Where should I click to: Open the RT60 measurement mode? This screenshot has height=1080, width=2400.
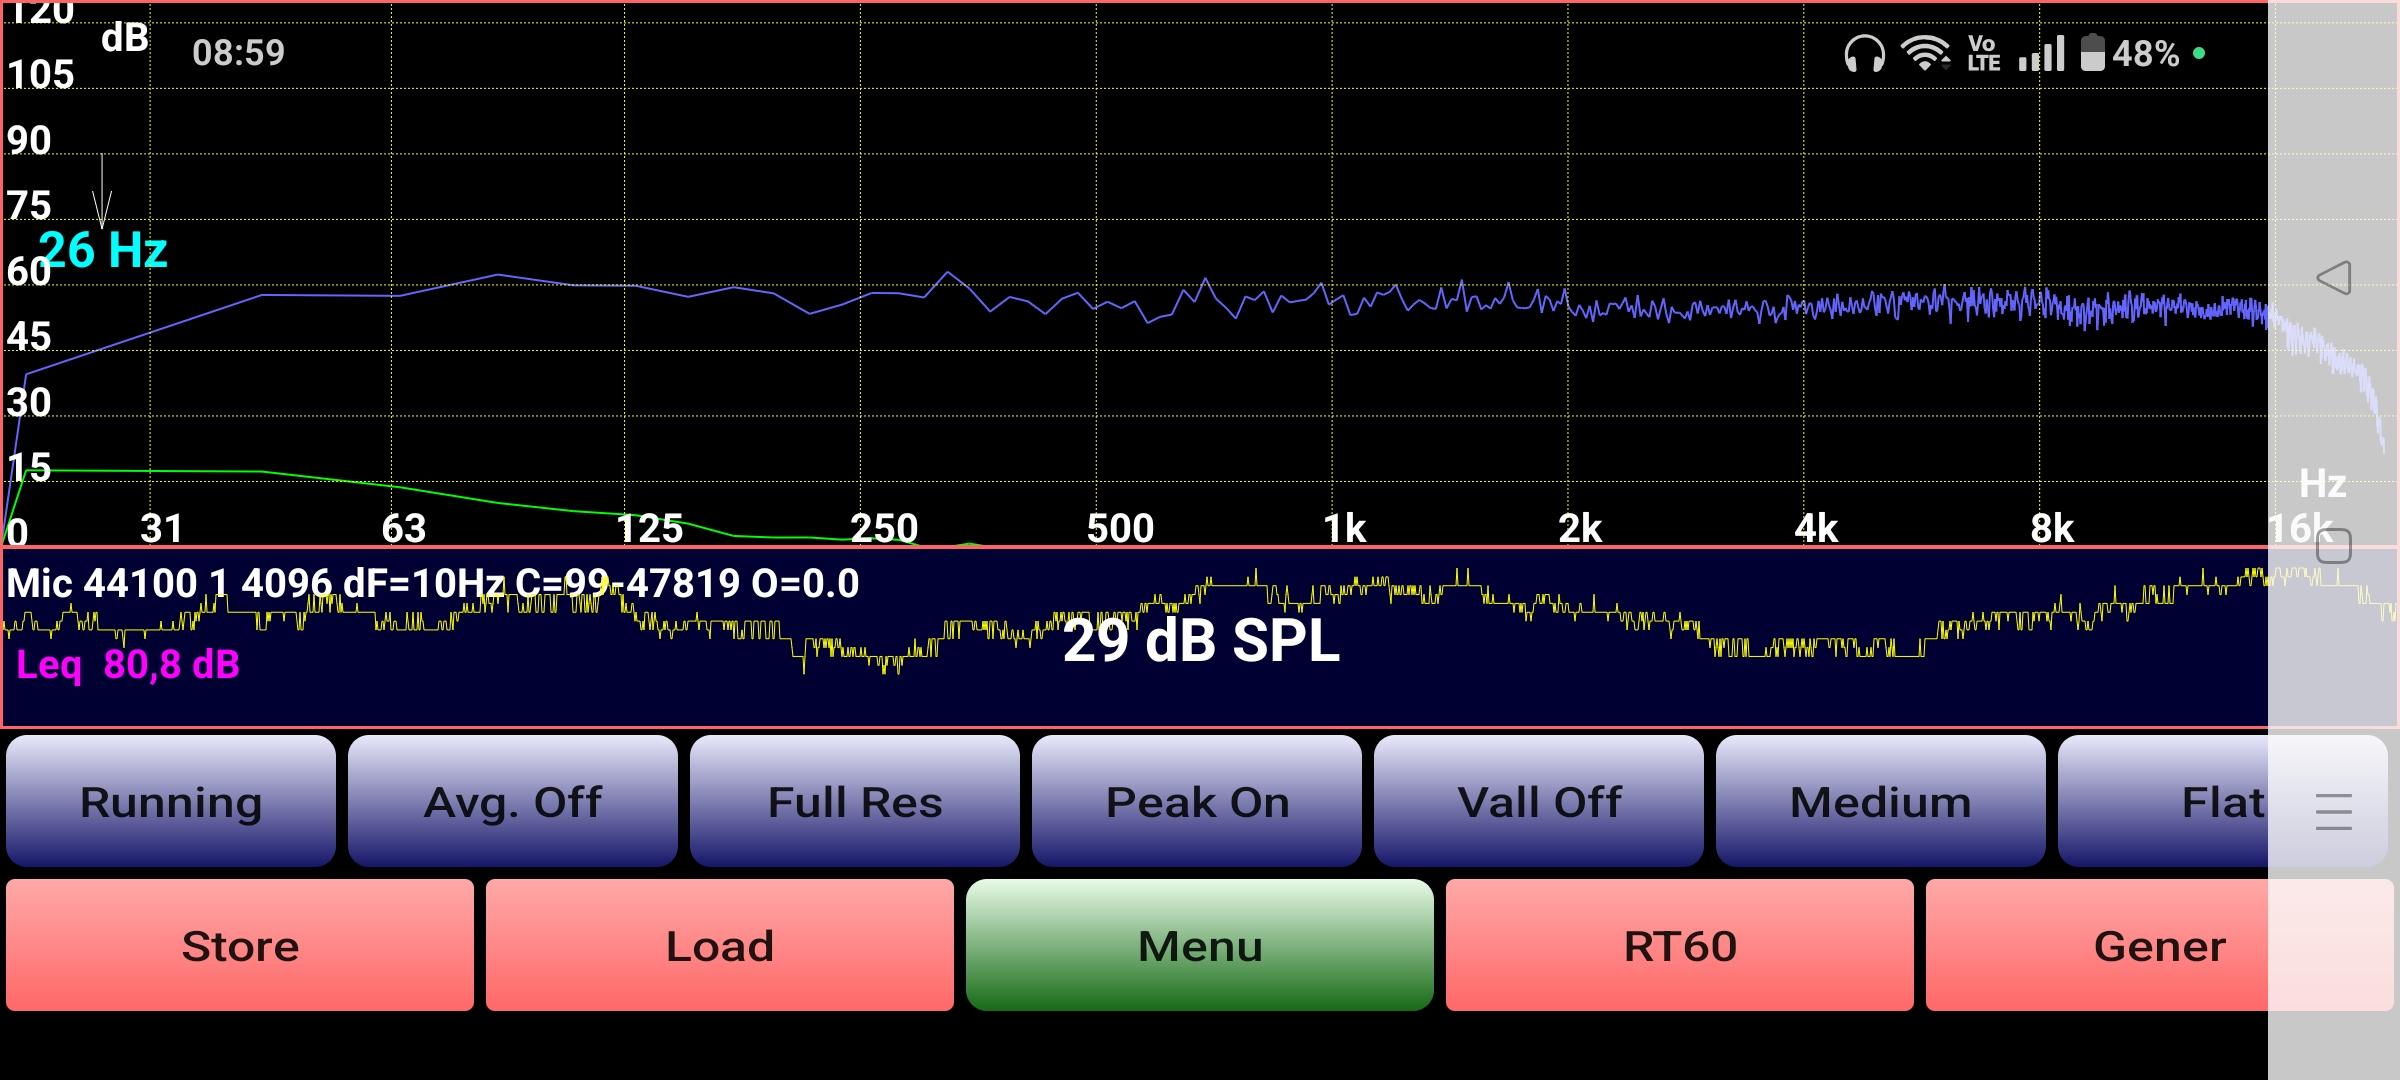click(x=1680, y=945)
